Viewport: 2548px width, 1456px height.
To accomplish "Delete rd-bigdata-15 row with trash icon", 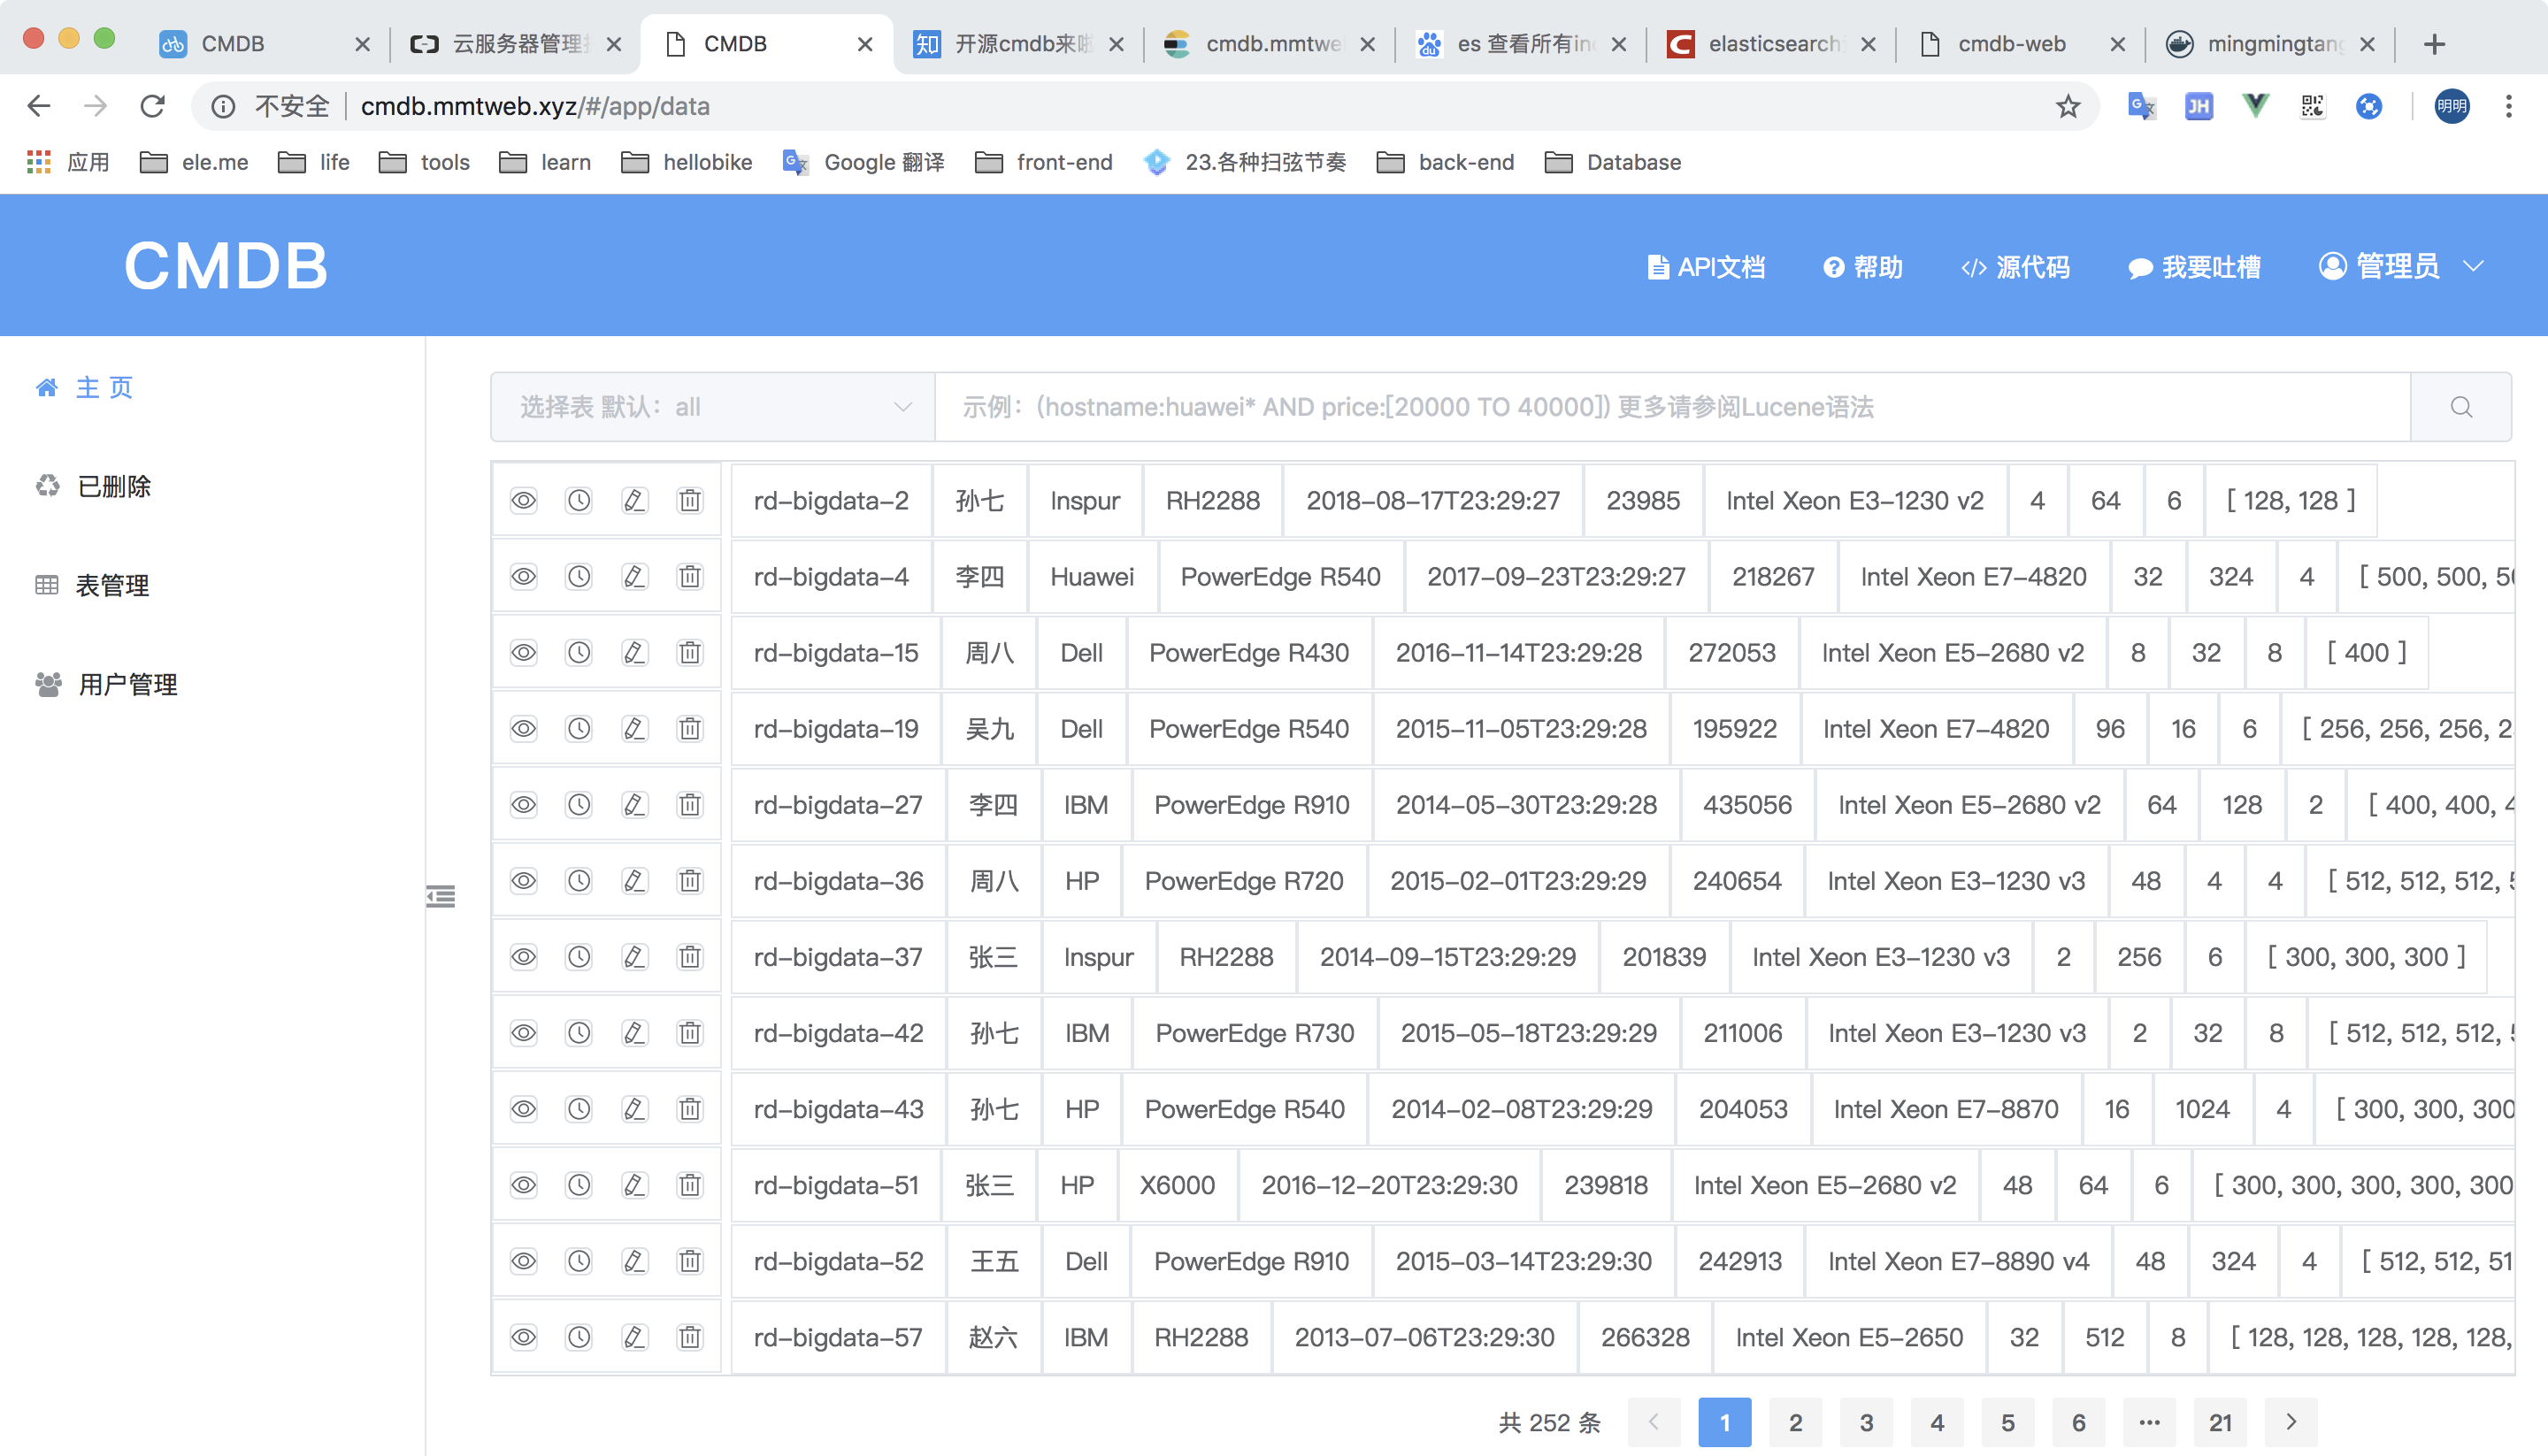I will (x=690, y=653).
